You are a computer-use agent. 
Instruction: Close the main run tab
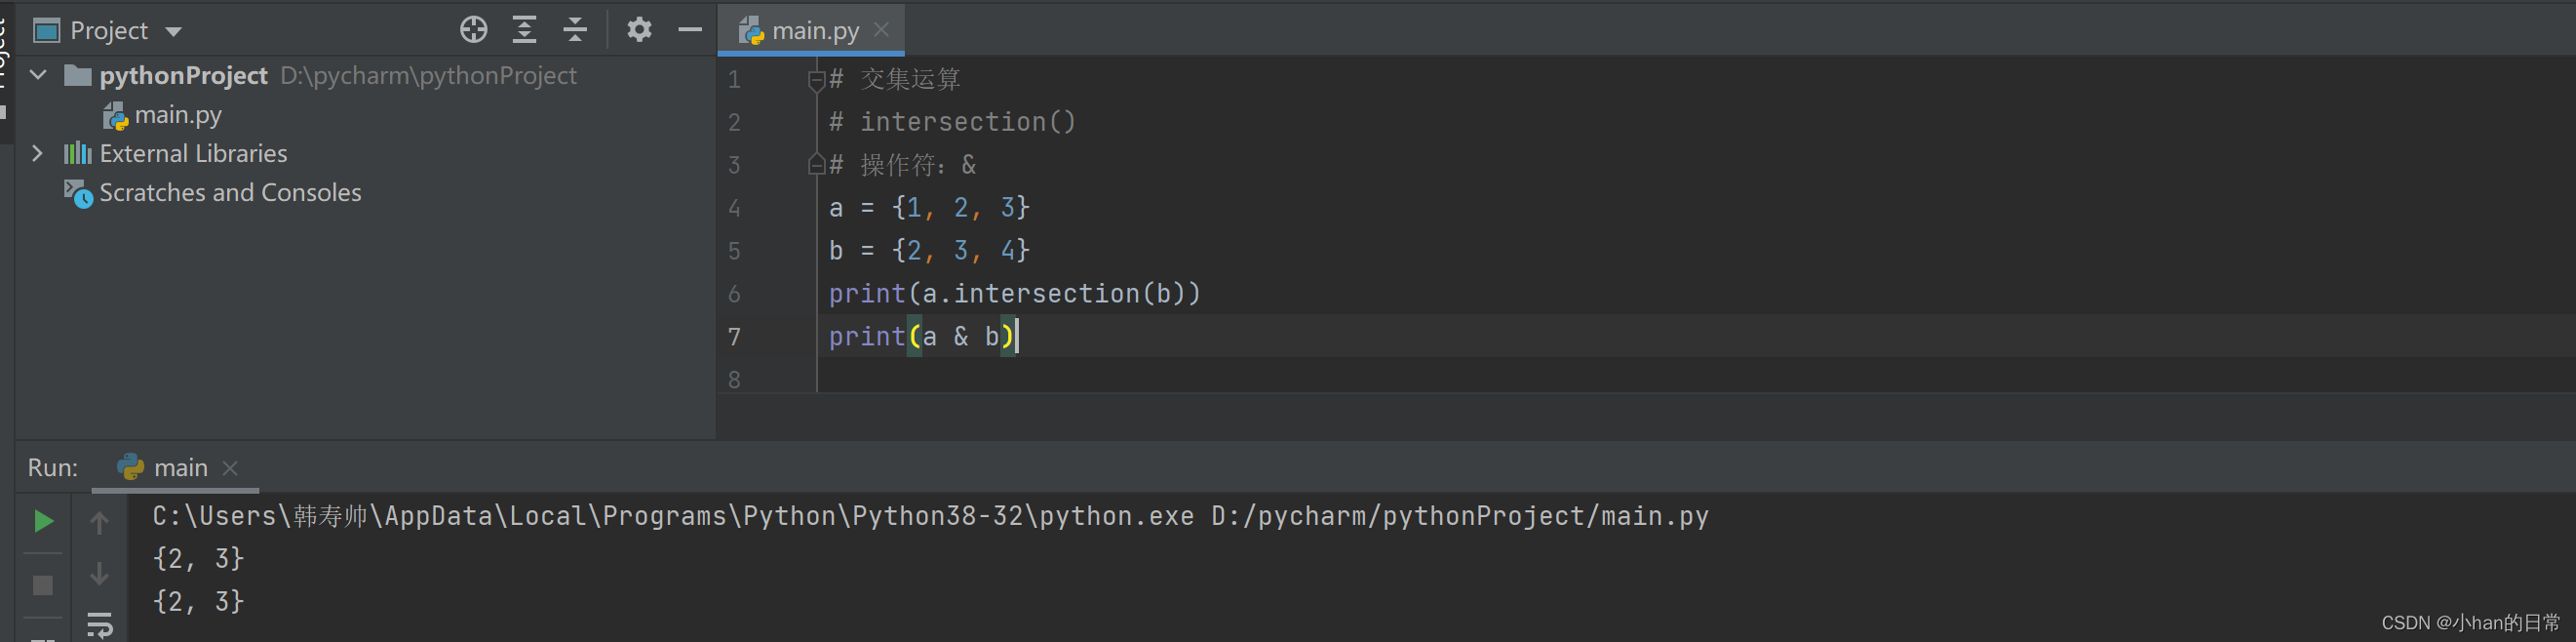(230, 467)
